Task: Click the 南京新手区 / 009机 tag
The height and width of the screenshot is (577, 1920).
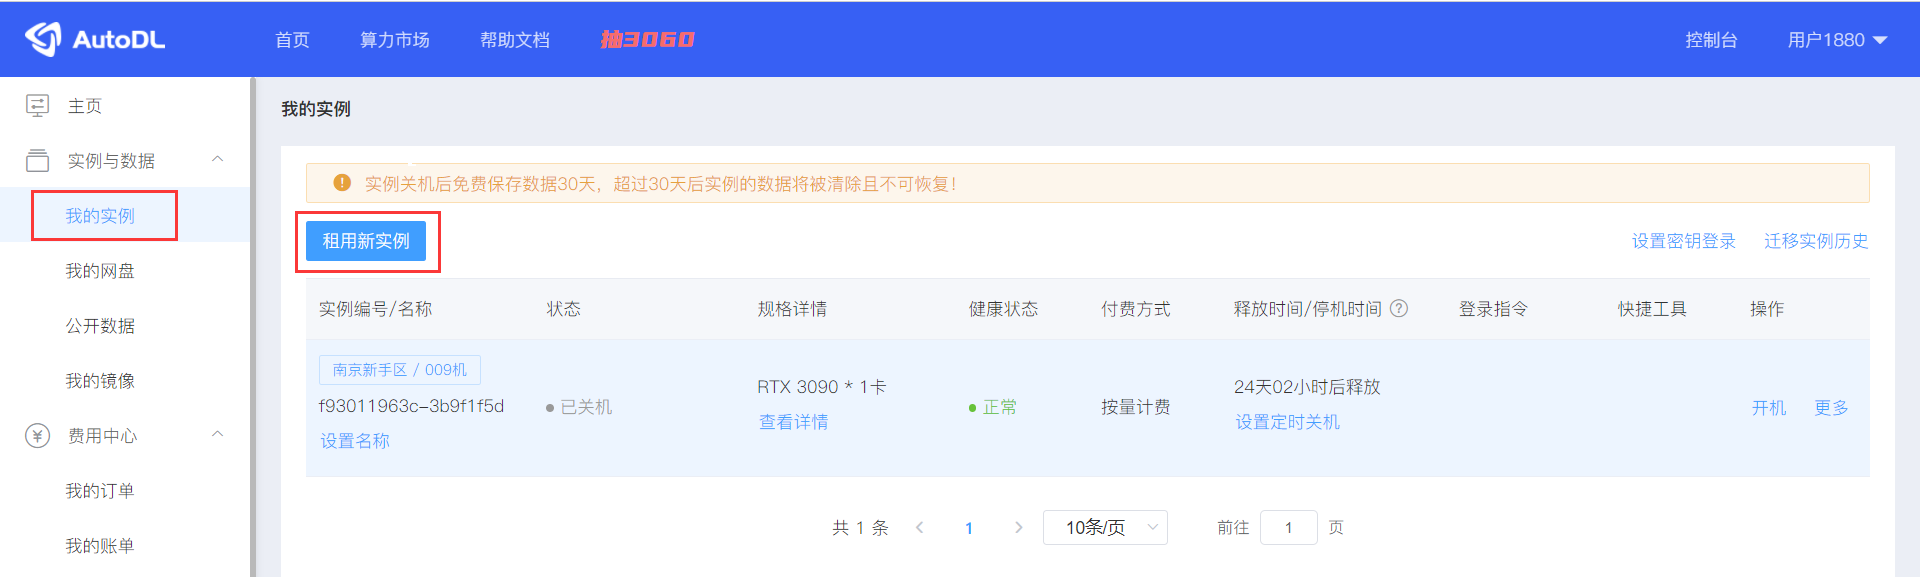Action: click(400, 370)
